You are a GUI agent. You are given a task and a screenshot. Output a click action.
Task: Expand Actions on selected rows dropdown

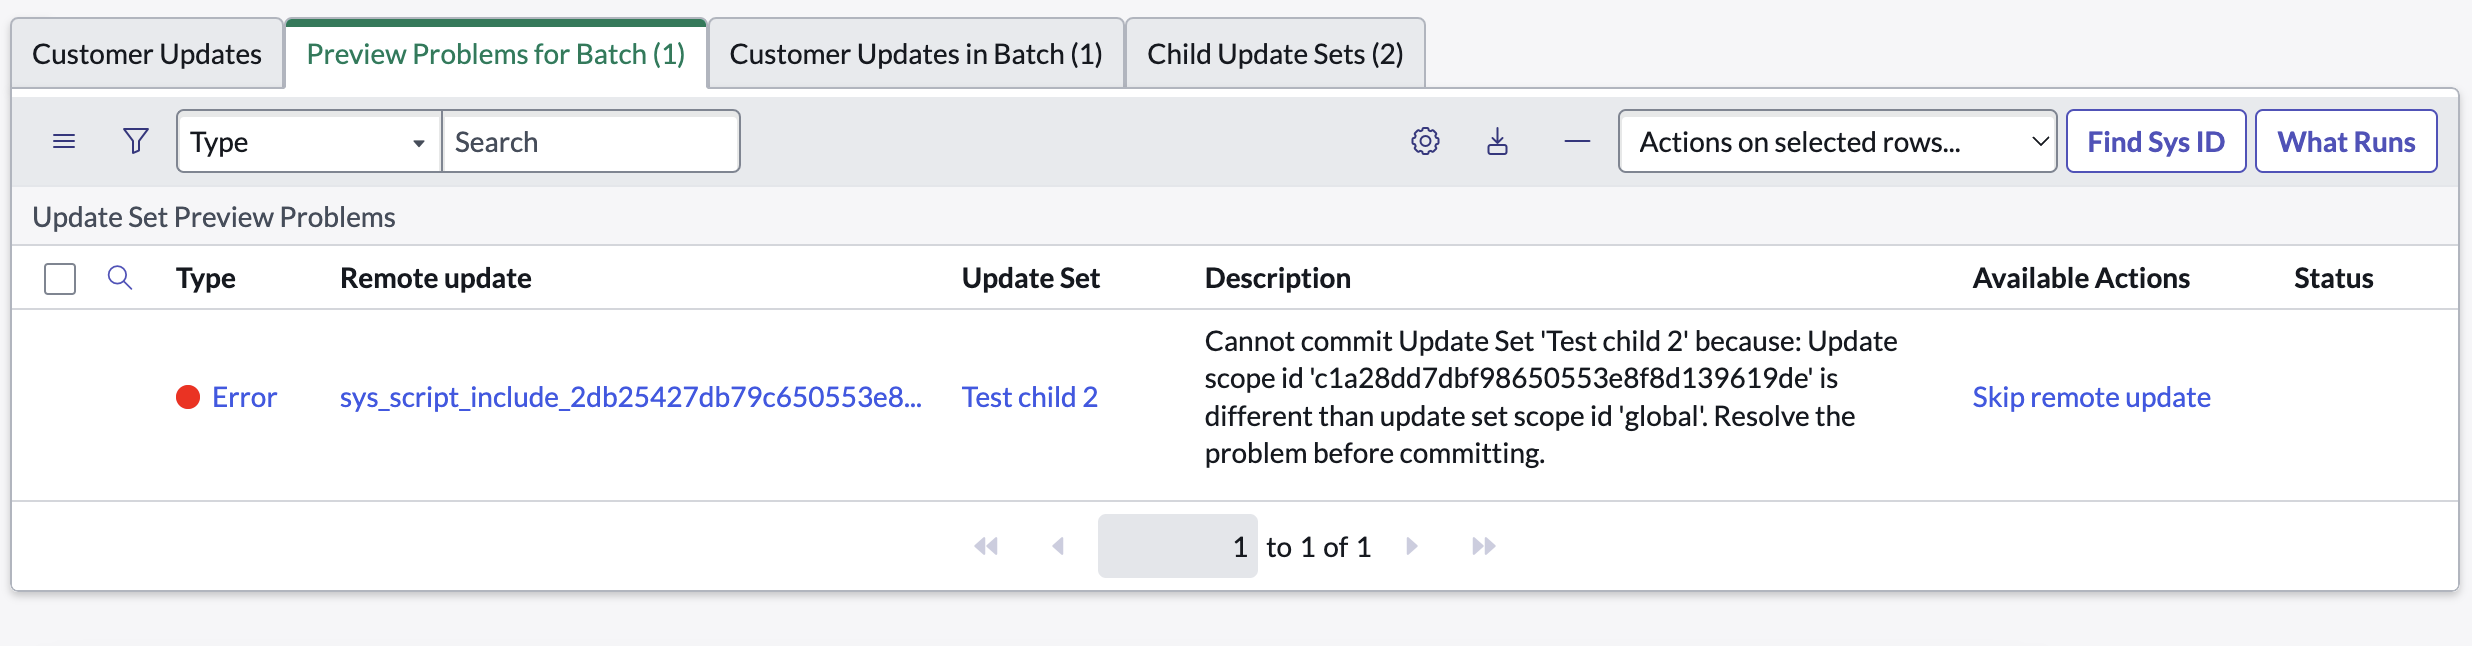(1836, 142)
